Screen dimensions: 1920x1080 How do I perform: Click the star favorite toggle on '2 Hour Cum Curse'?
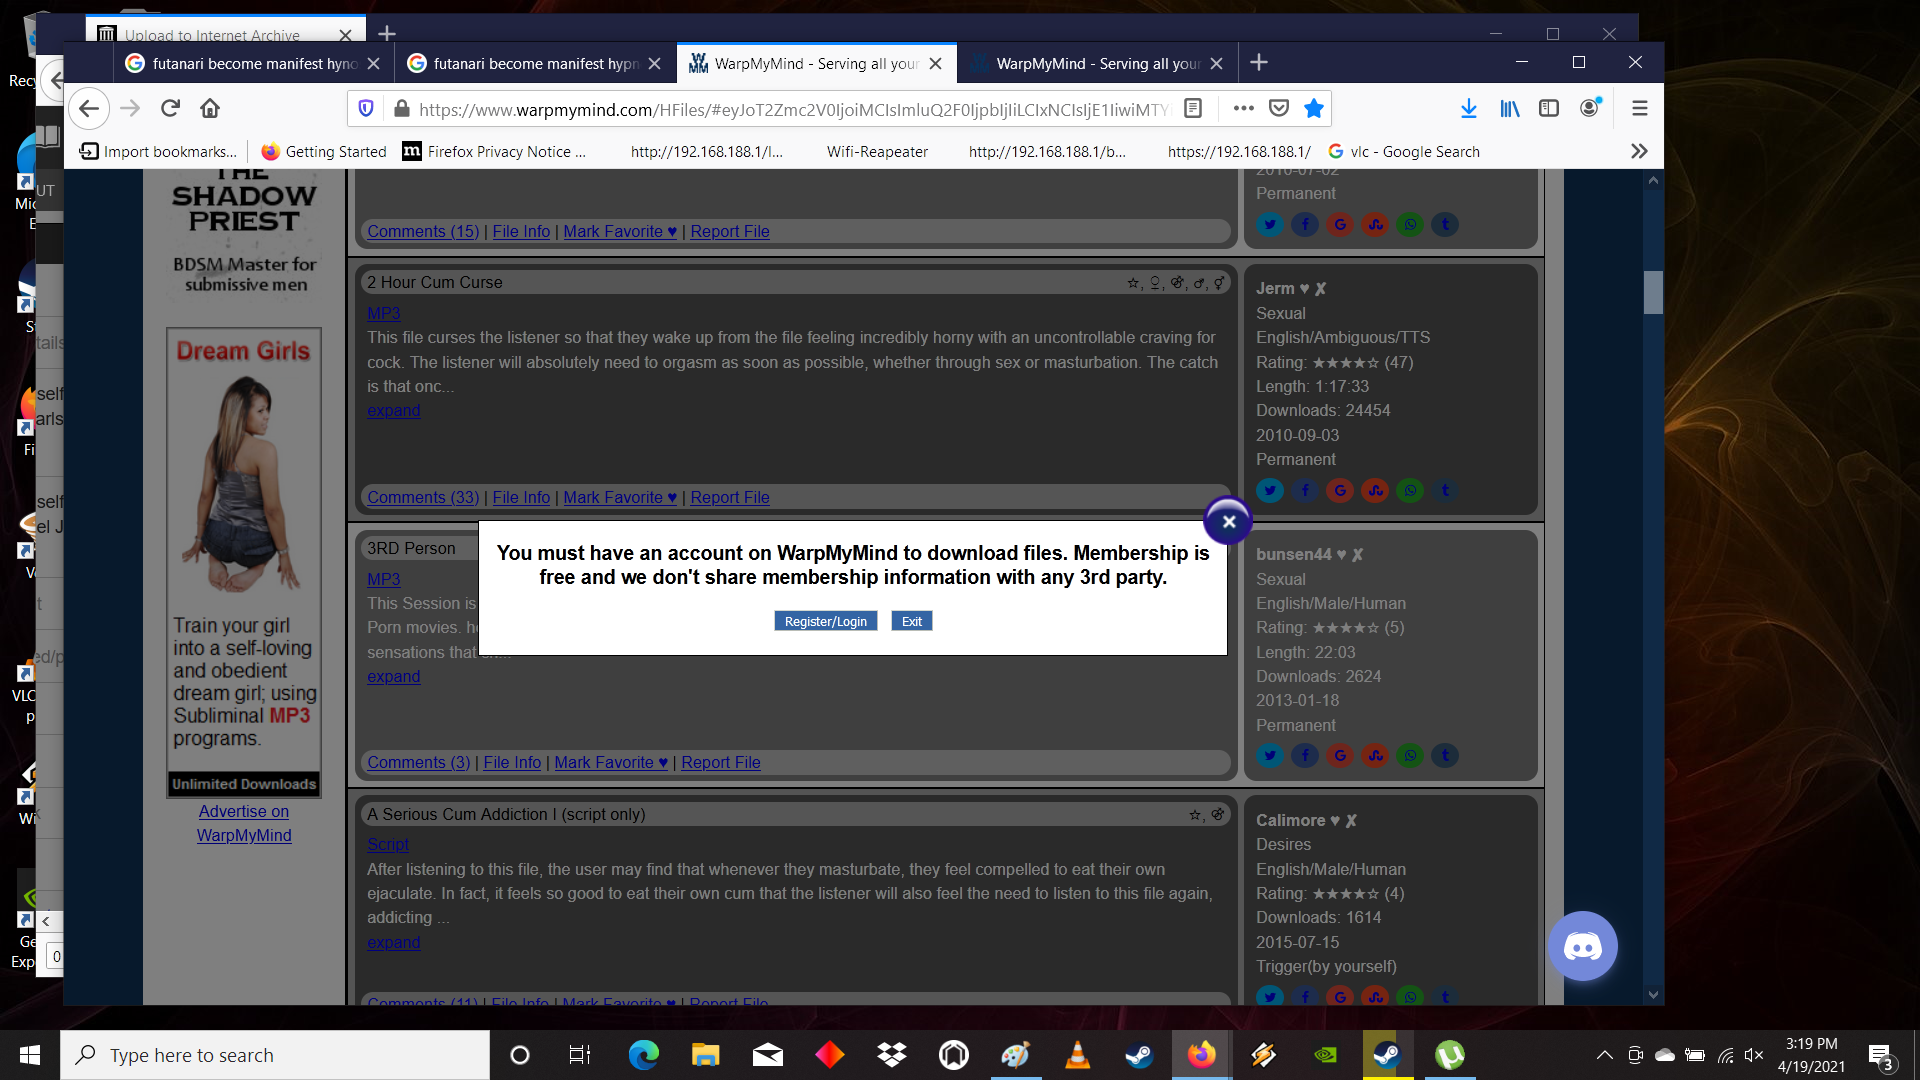click(x=1133, y=282)
